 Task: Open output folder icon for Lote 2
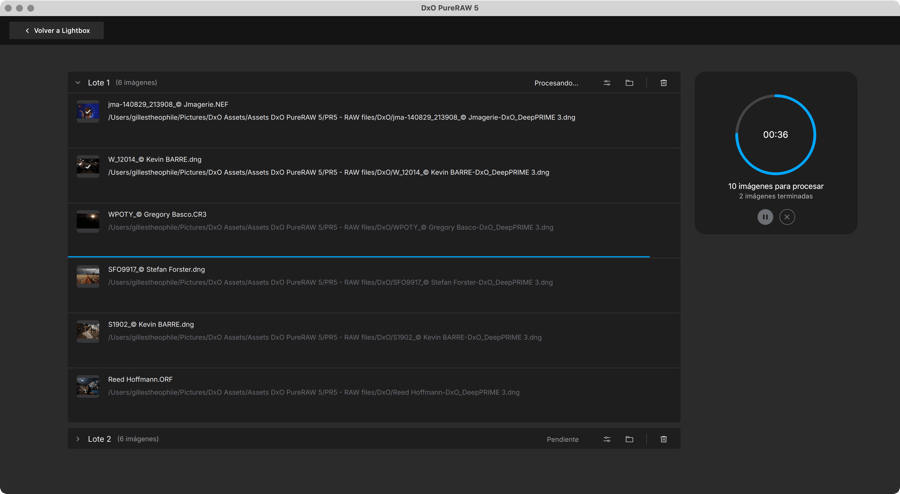(x=629, y=439)
